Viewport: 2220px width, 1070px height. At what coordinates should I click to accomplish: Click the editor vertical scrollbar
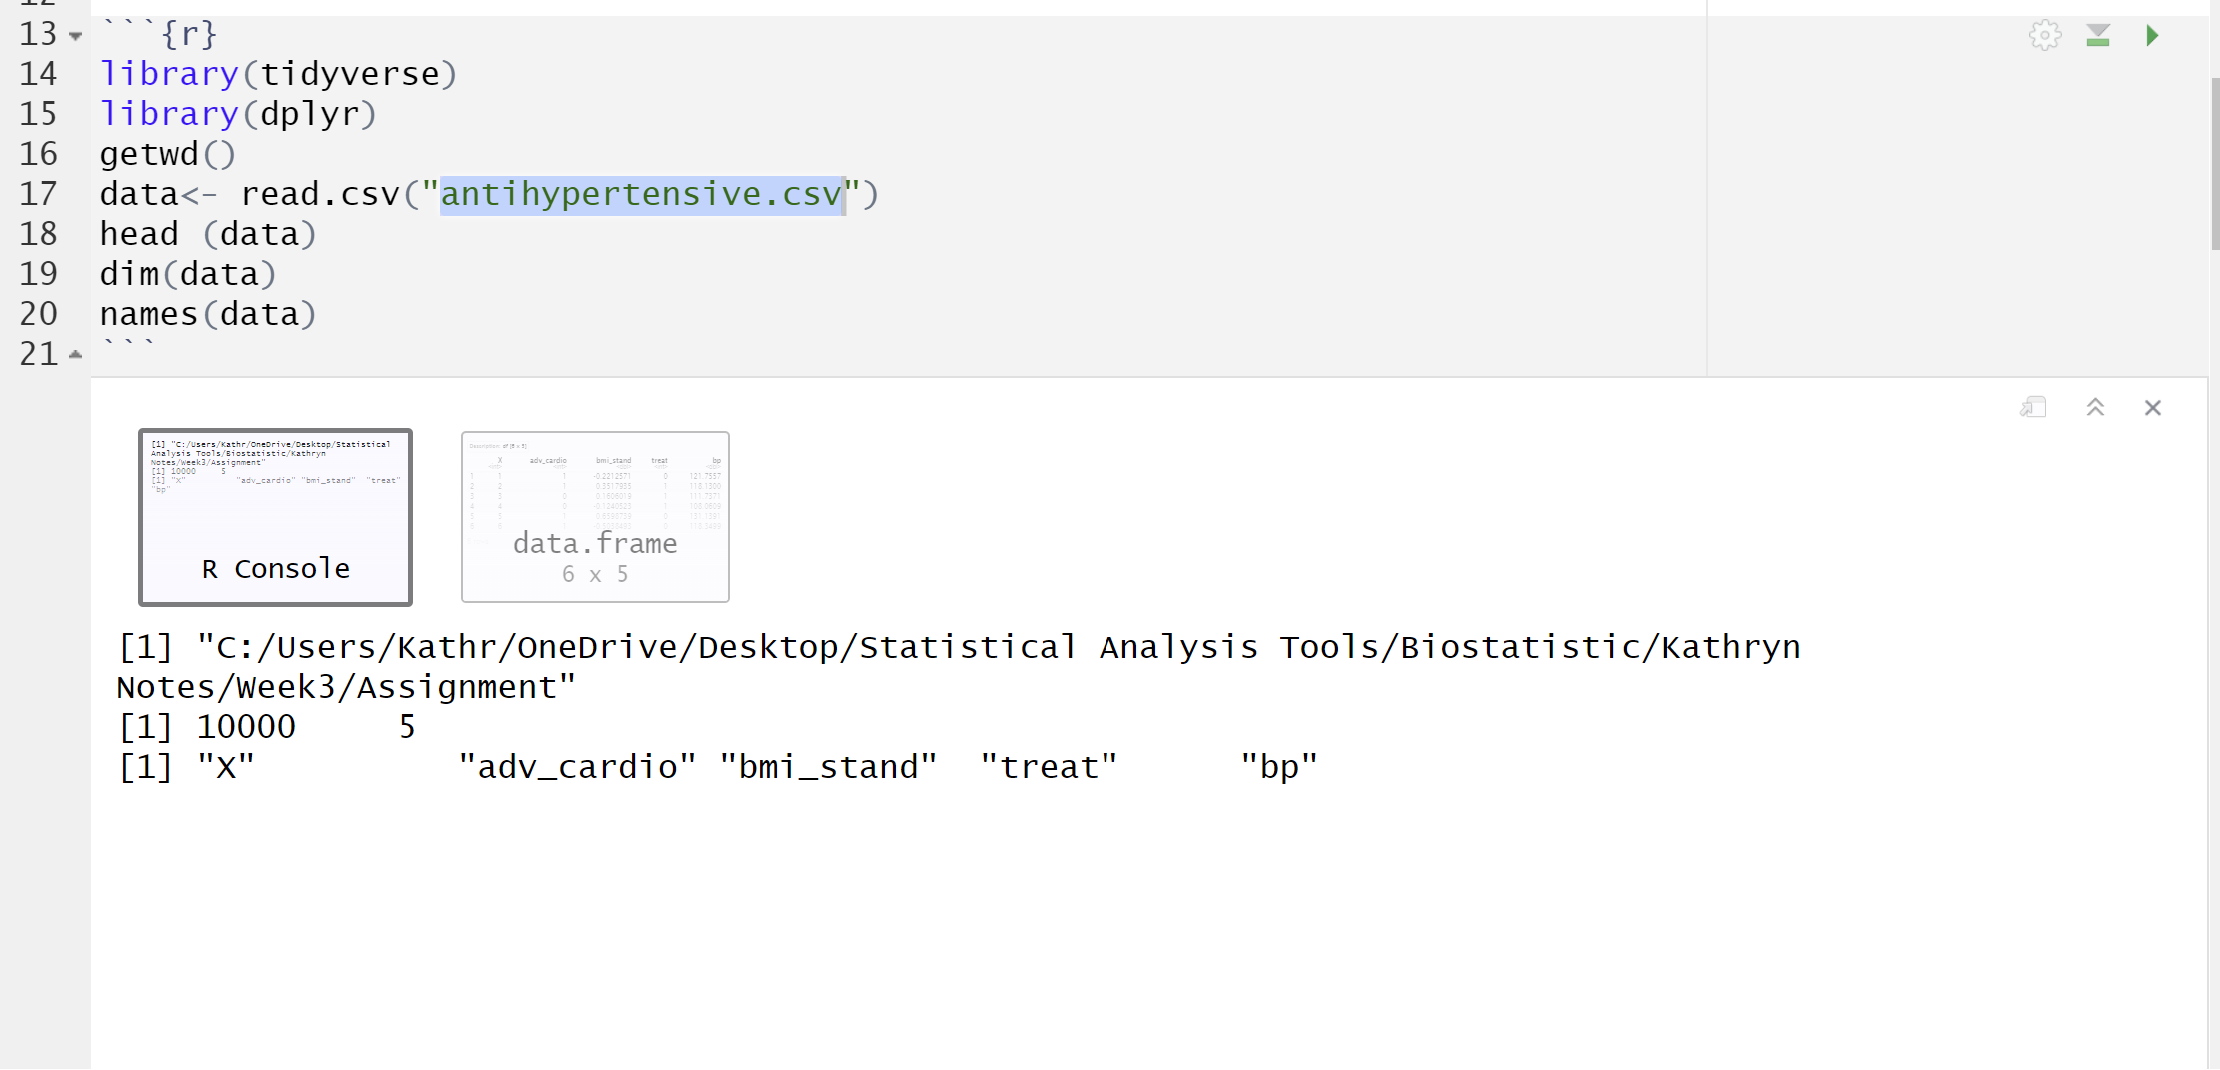pyautogui.click(x=2214, y=165)
